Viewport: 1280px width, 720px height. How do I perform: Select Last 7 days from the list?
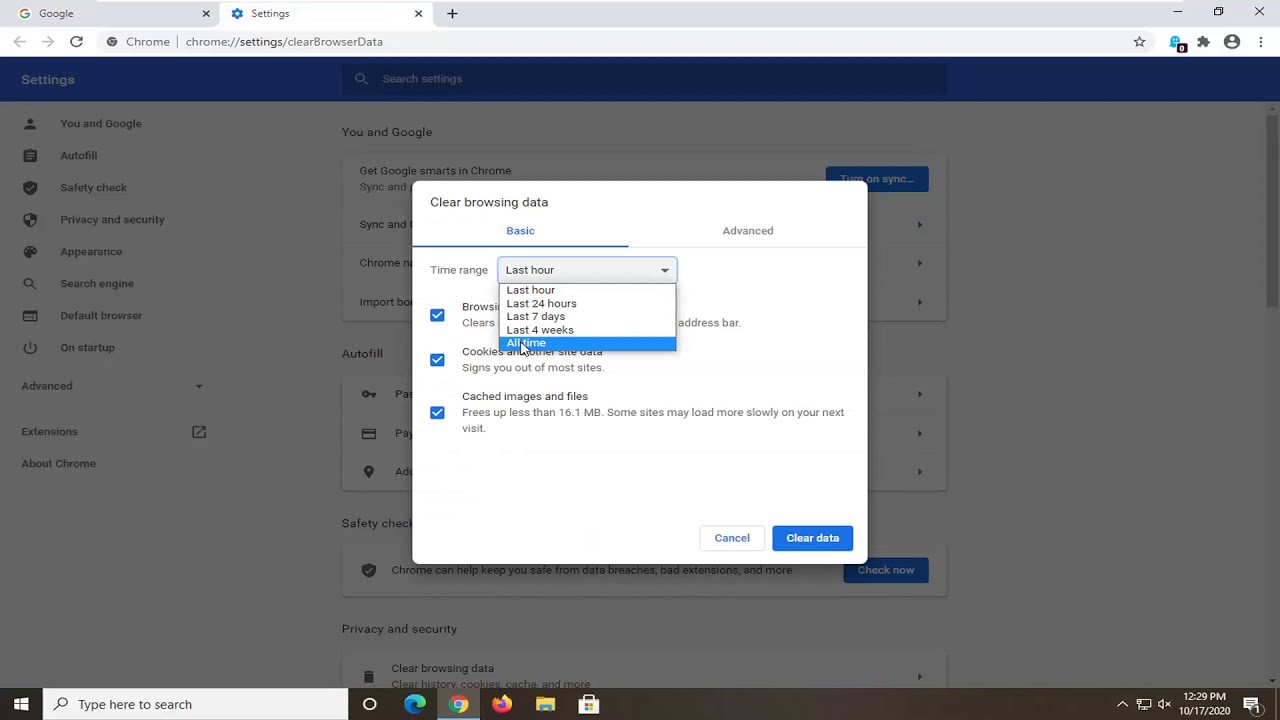[x=535, y=316]
